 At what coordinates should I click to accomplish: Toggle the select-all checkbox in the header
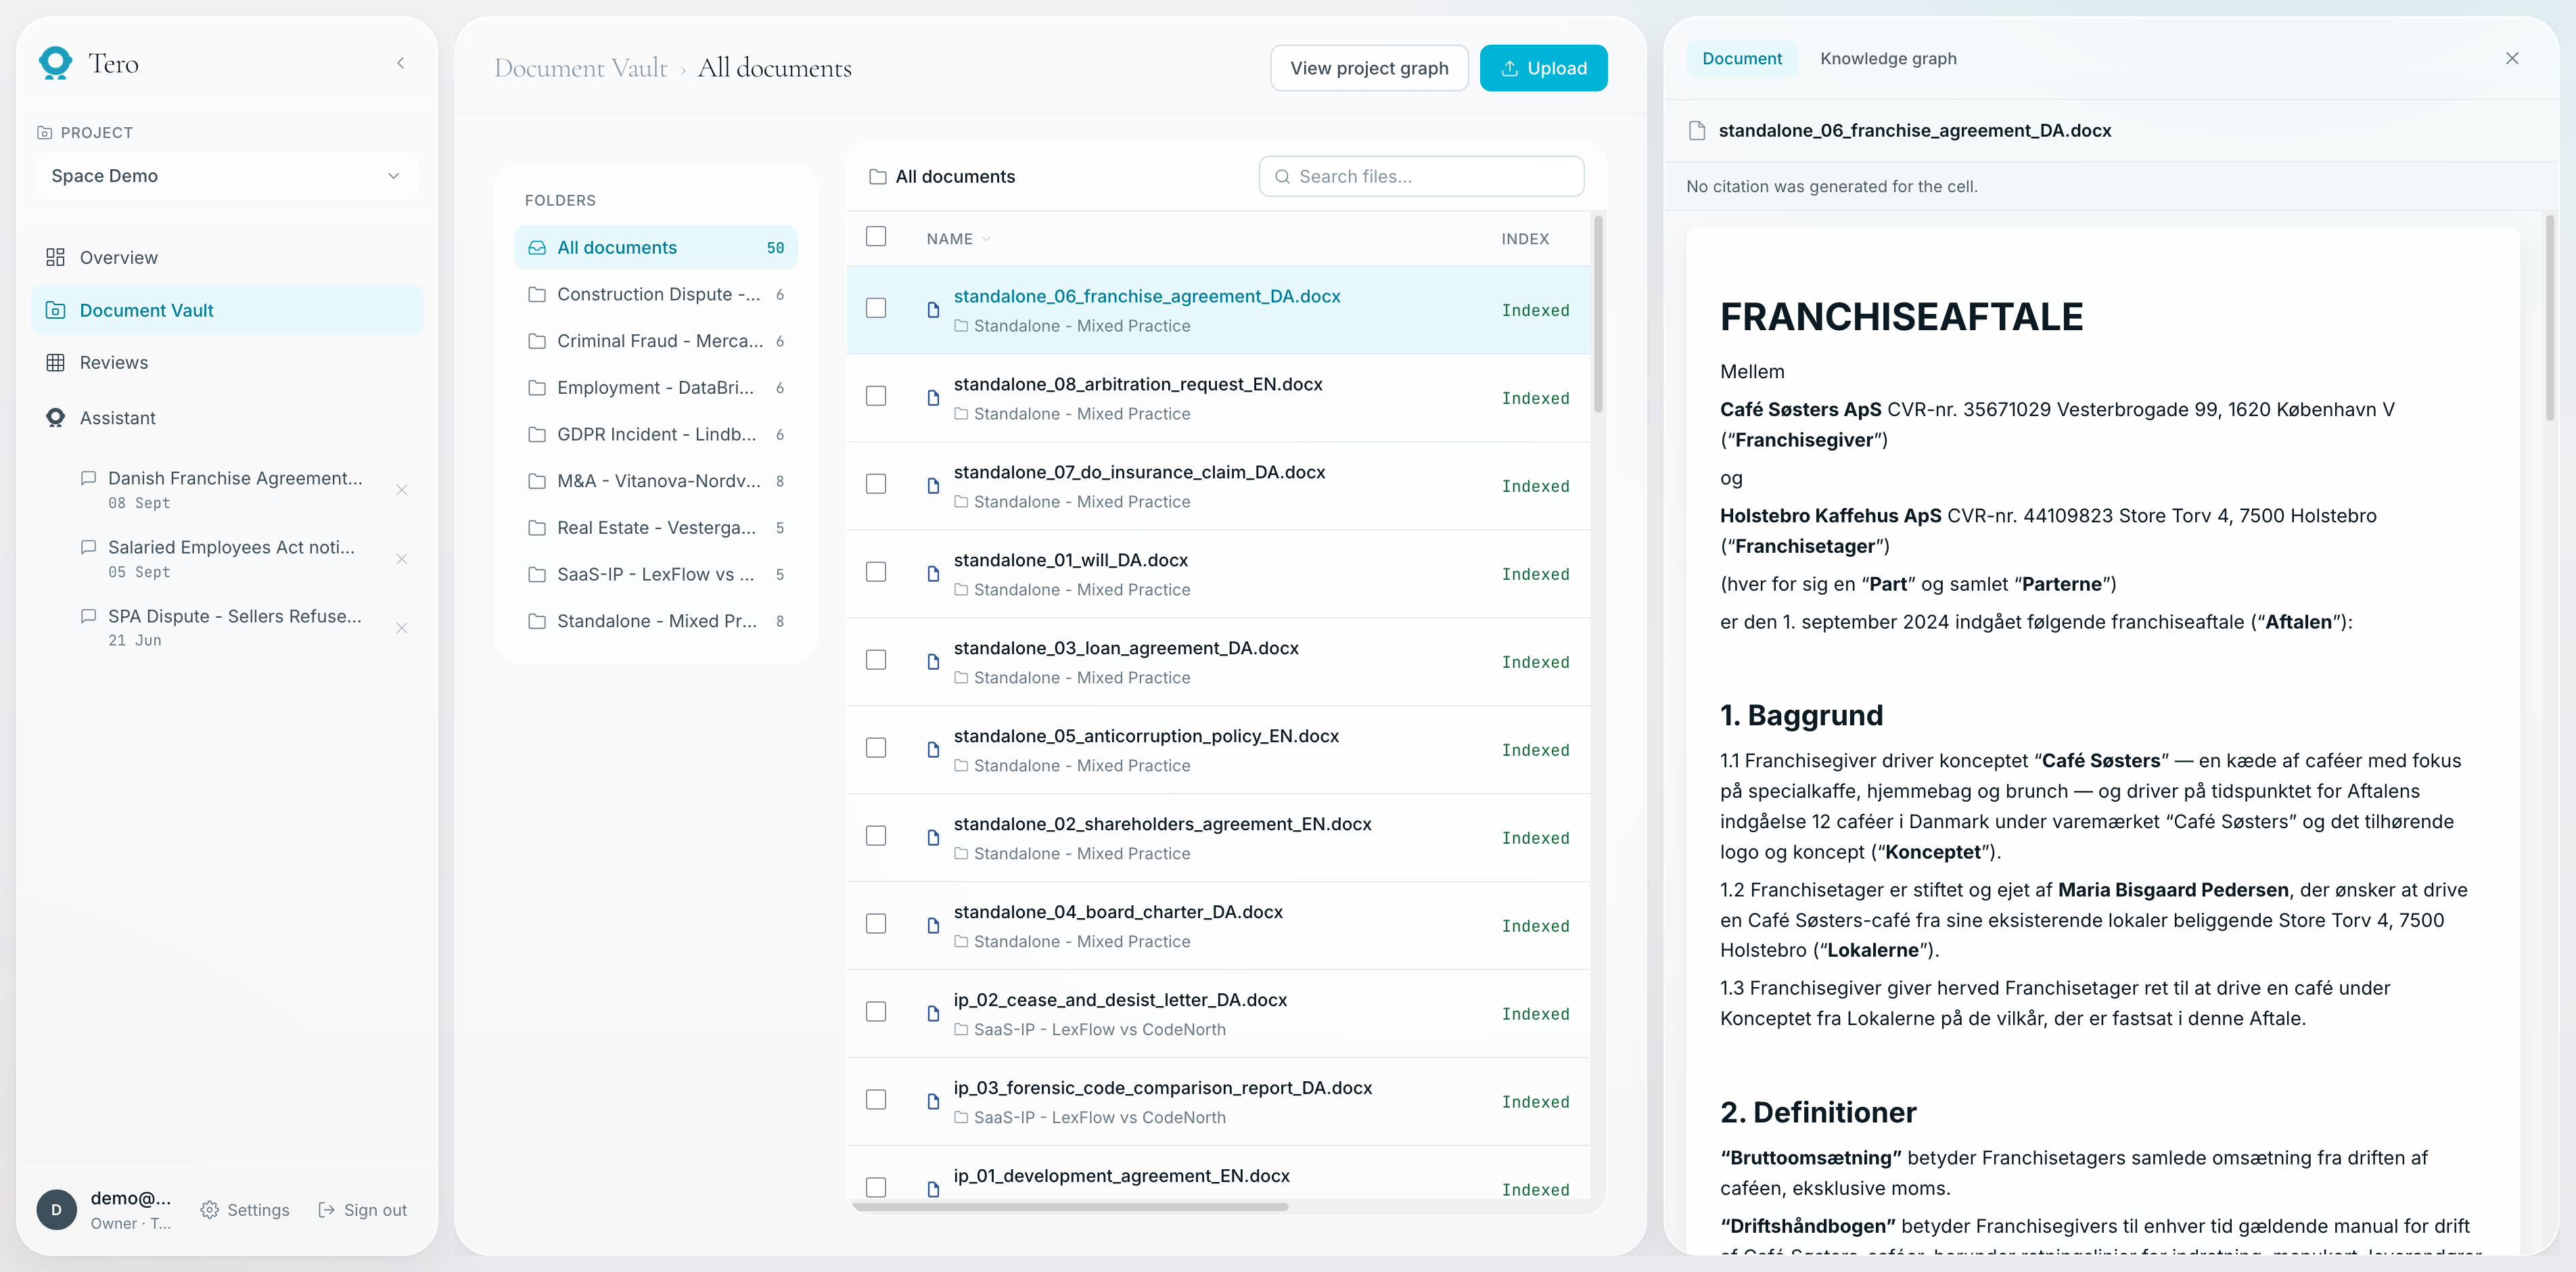(876, 236)
